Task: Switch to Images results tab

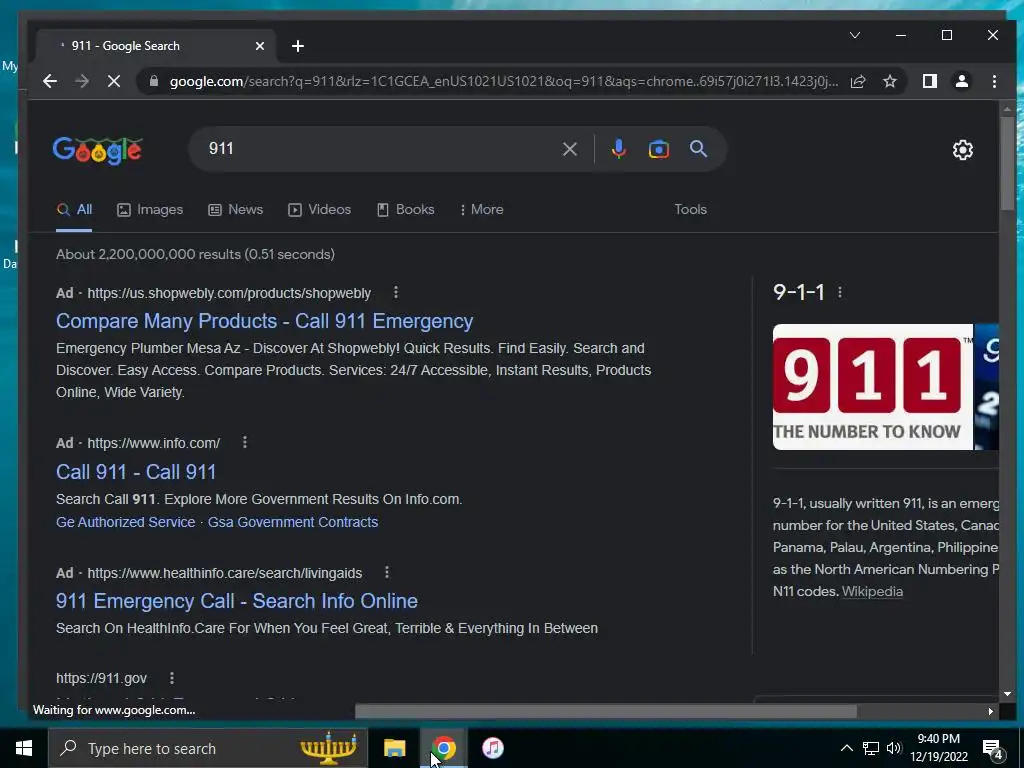Action: coord(150,210)
